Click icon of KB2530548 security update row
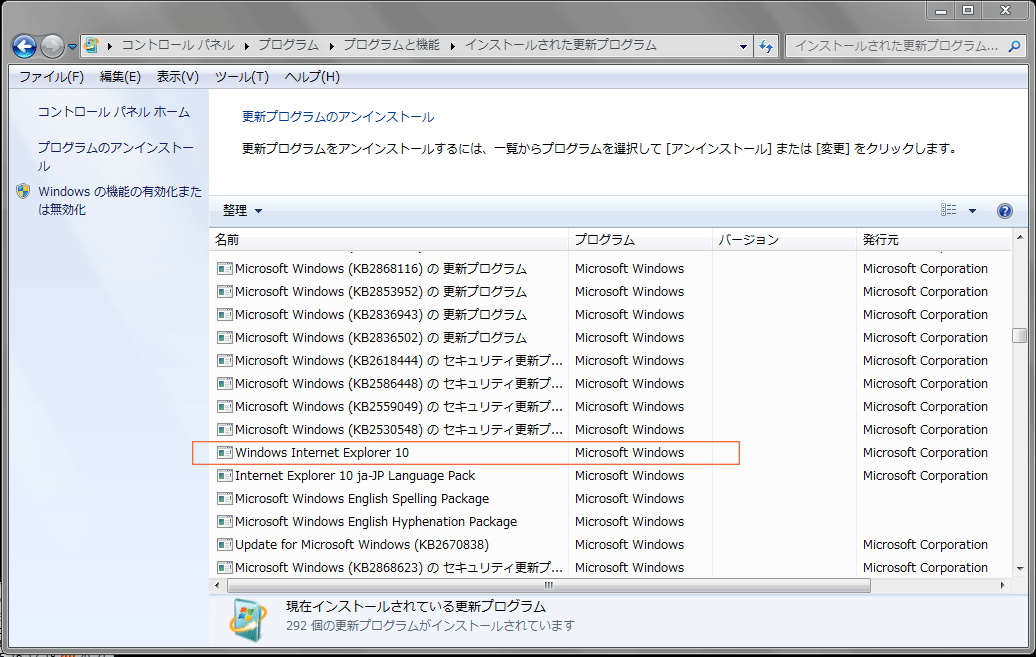This screenshot has height=657, width=1036. 225,430
